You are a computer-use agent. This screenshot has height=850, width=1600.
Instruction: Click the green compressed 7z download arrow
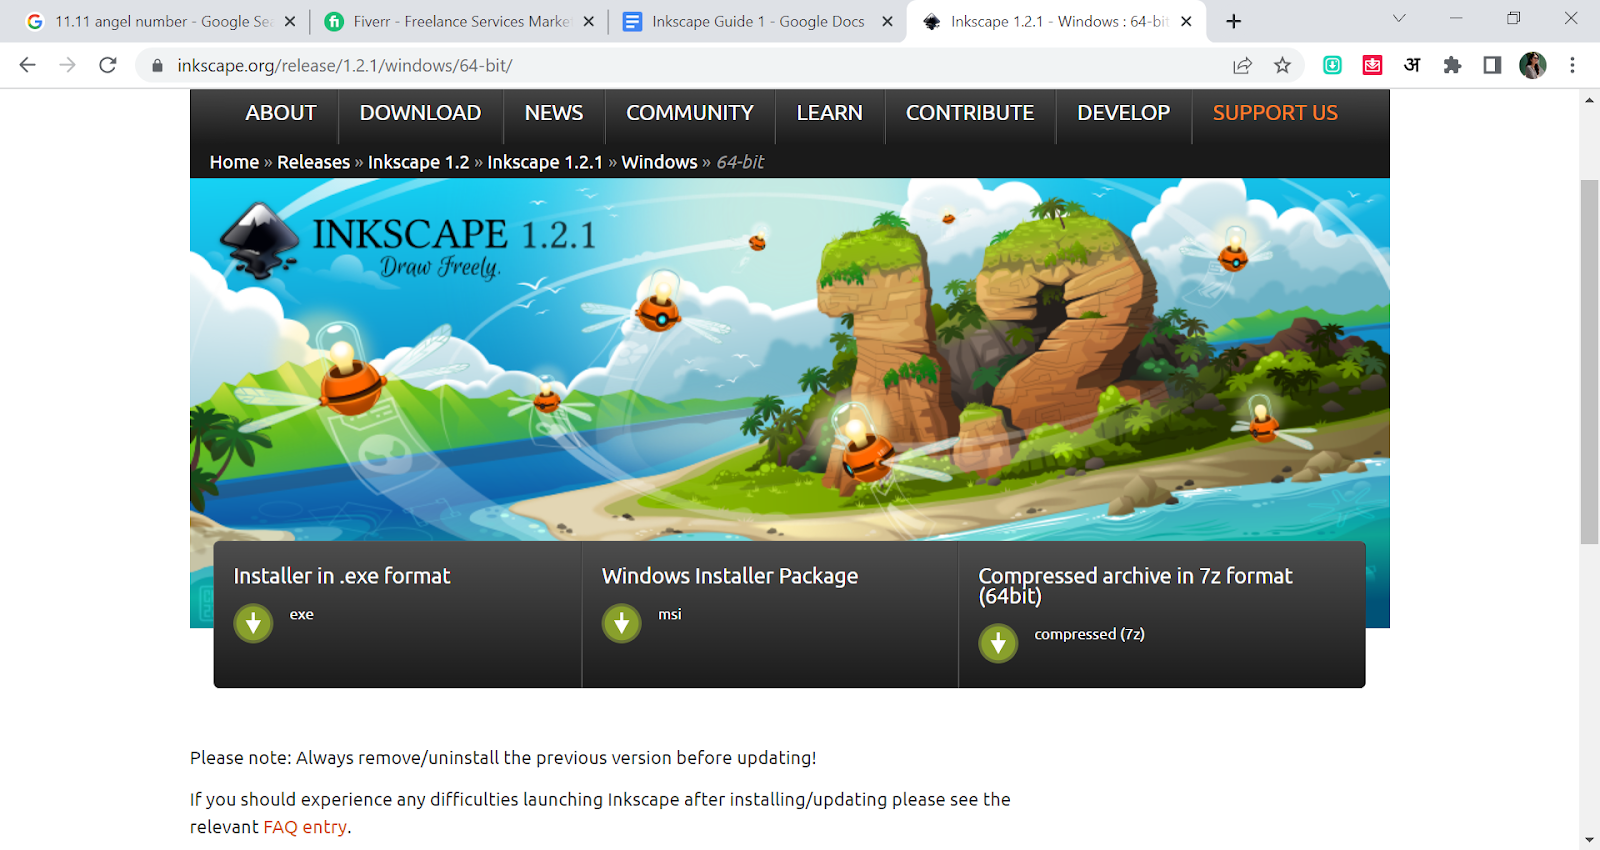pos(998,643)
